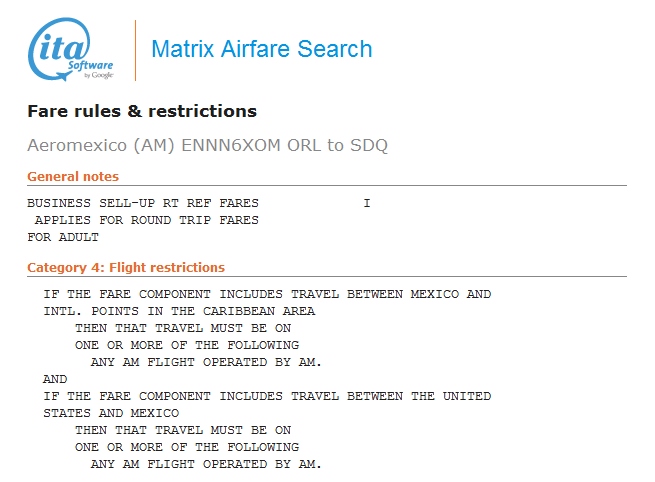Viewport: 655px width, 482px height.
Task: Click the orange vertical divider beside the logo
Action: tap(135, 50)
